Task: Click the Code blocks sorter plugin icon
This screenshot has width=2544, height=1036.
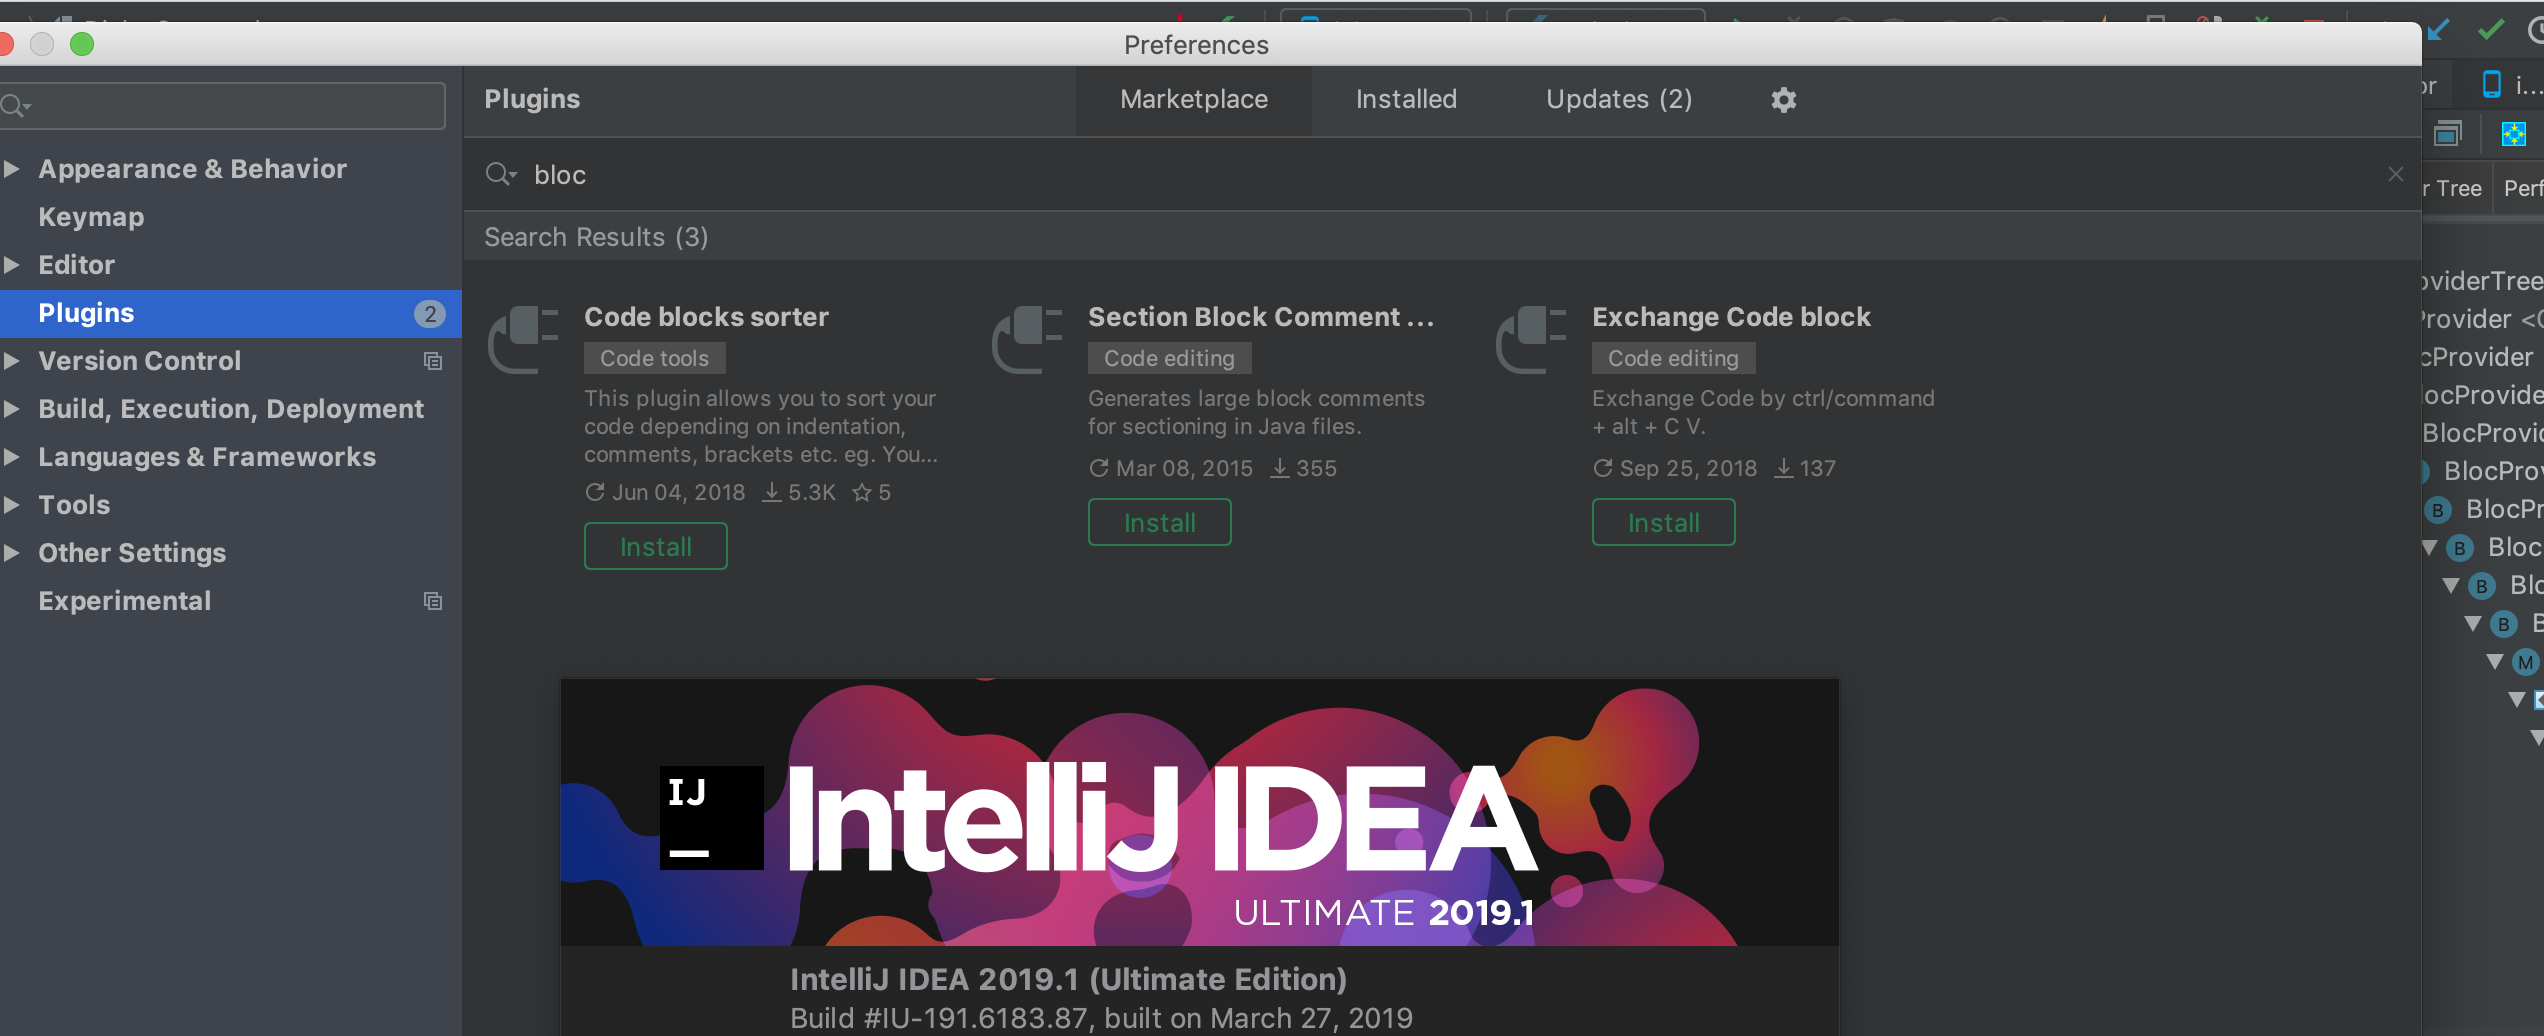Action: 523,340
